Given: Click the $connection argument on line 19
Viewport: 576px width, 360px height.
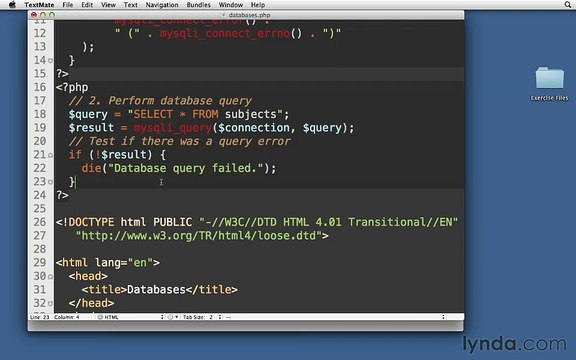Looking at the screenshot, I should pyautogui.click(x=254, y=128).
